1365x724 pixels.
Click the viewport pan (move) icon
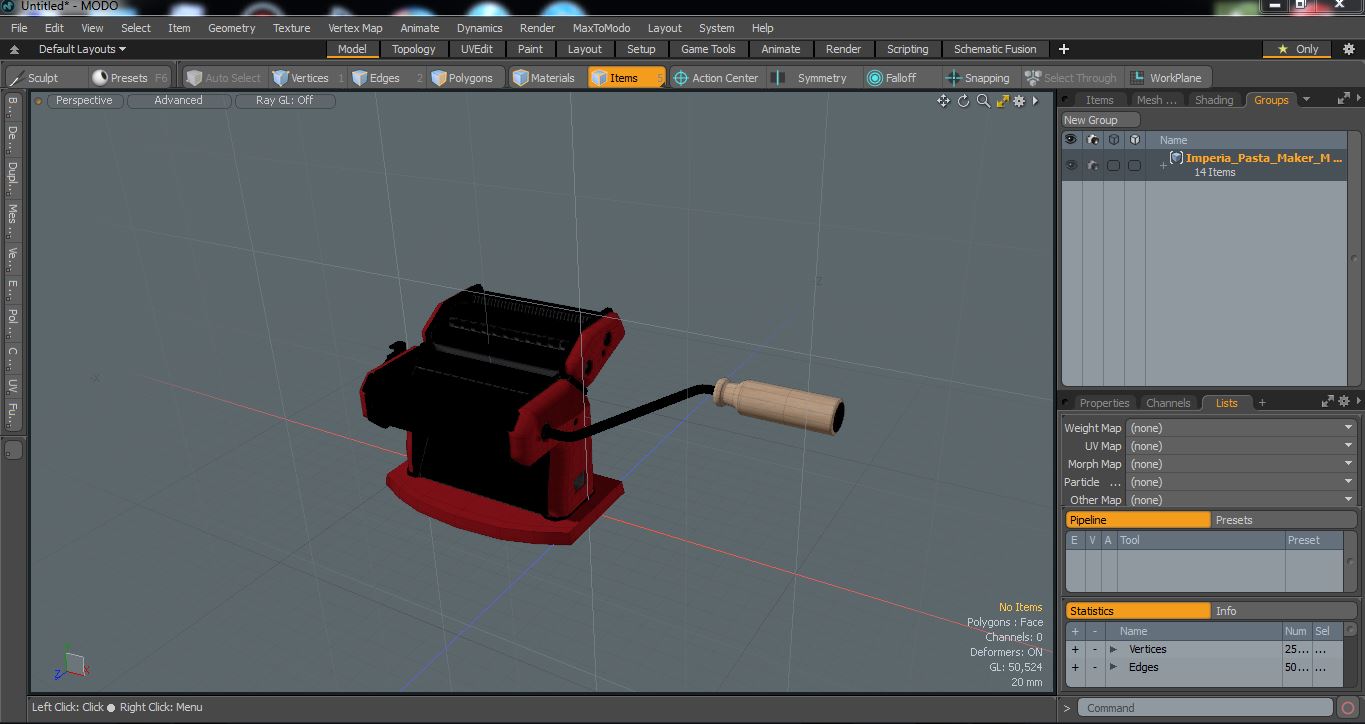943,101
